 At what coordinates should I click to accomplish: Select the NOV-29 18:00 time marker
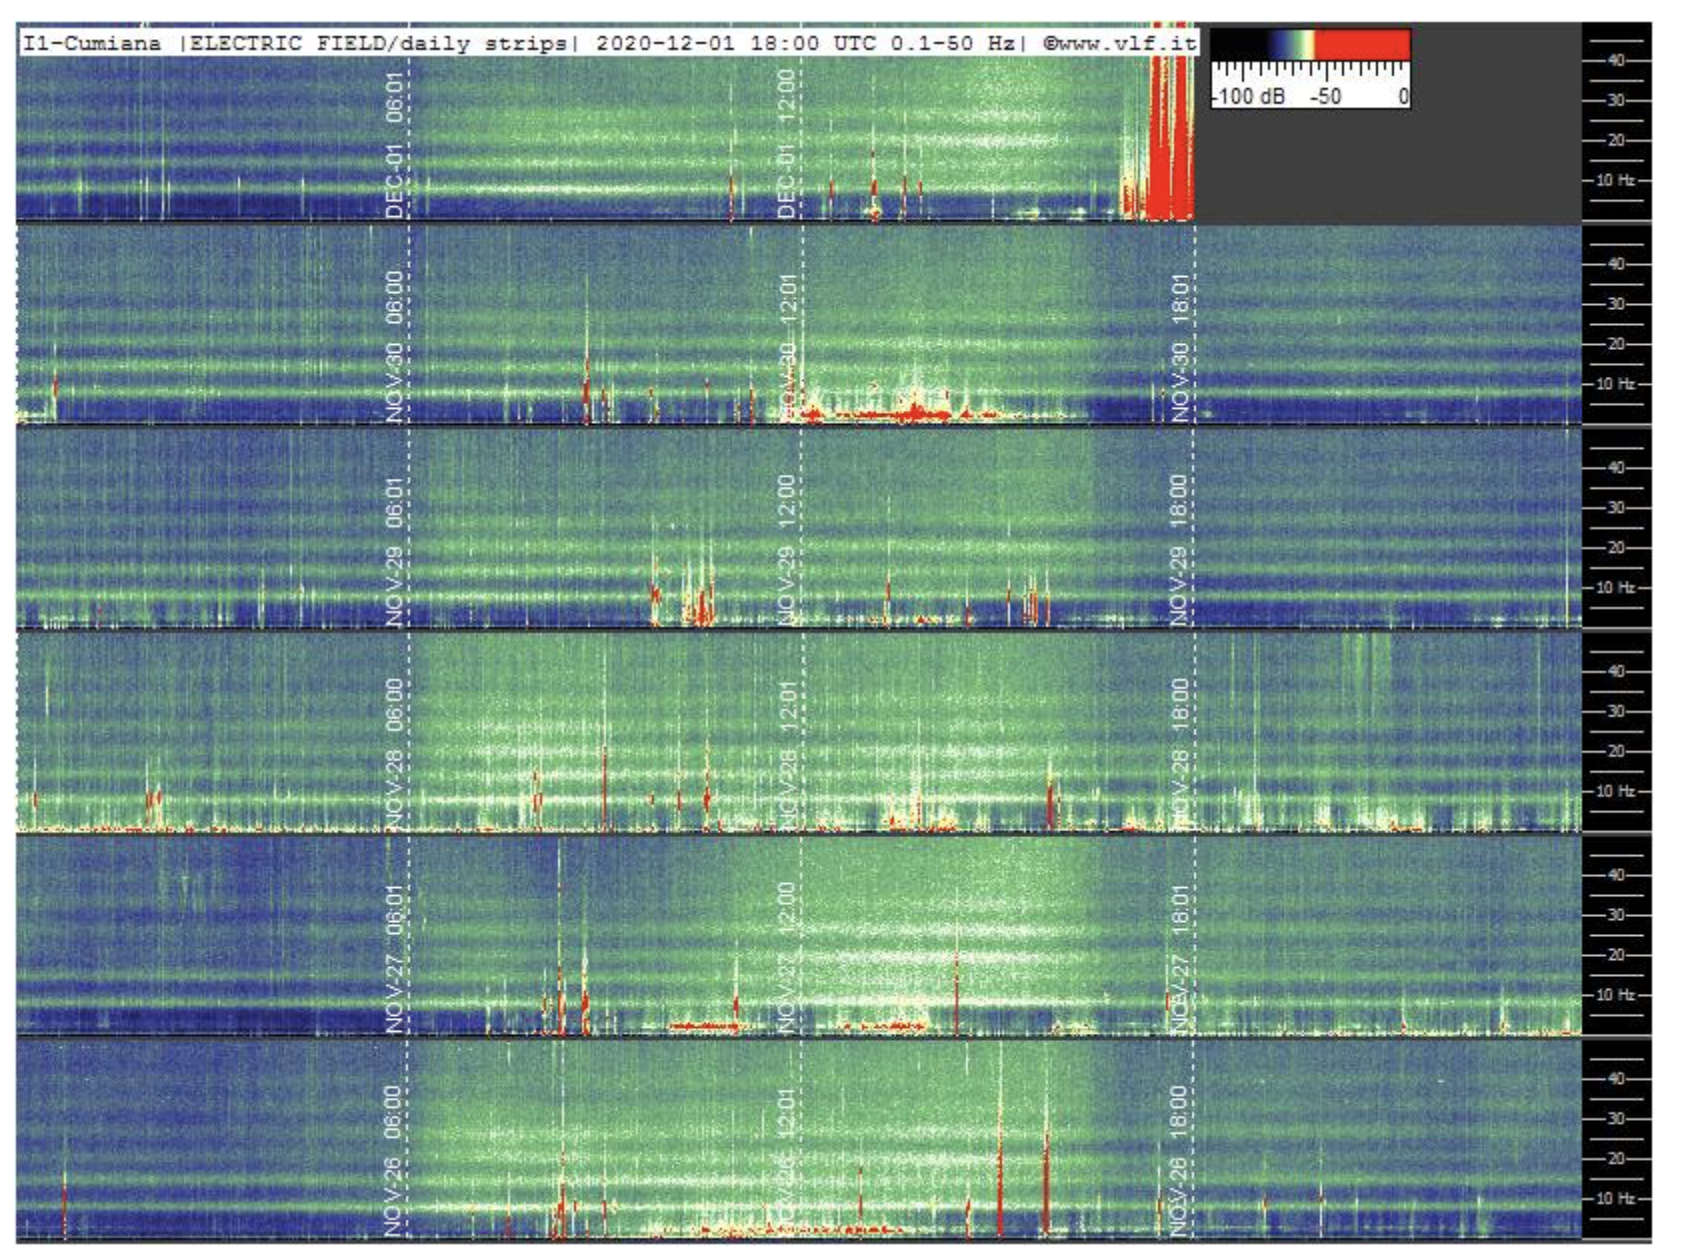(x=1180, y=550)
